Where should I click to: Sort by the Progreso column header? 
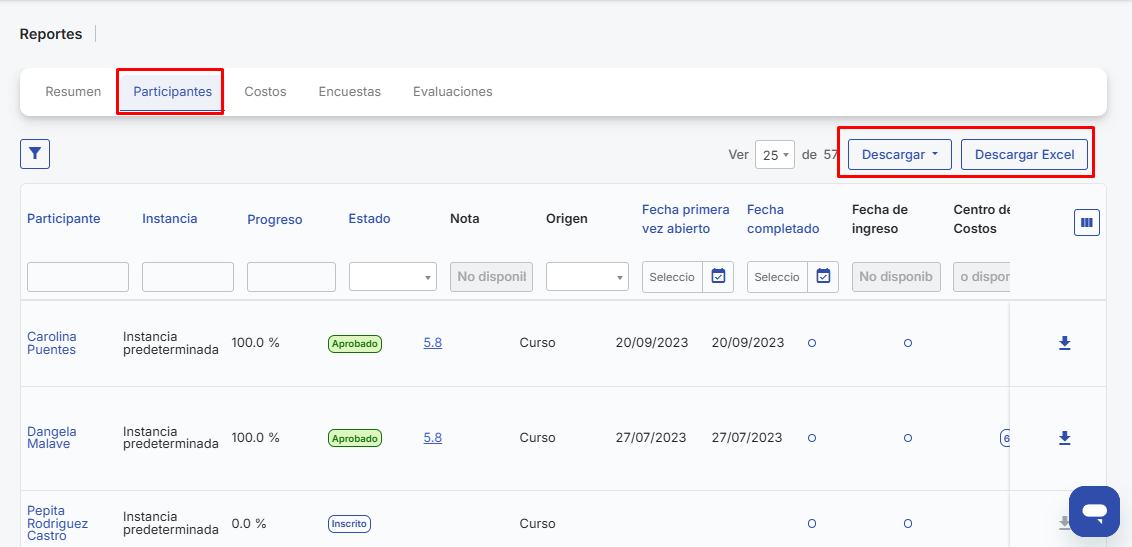(x=274, y=219)
